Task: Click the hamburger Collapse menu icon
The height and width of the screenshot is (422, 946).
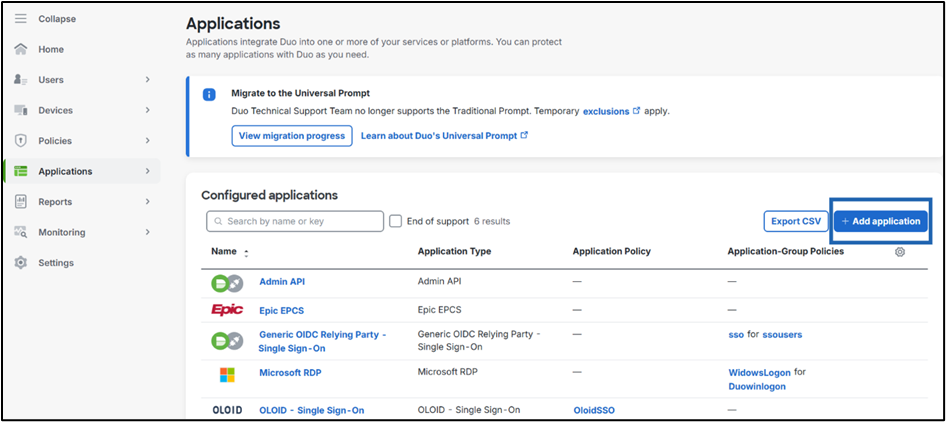Action: tap(21, 19)
